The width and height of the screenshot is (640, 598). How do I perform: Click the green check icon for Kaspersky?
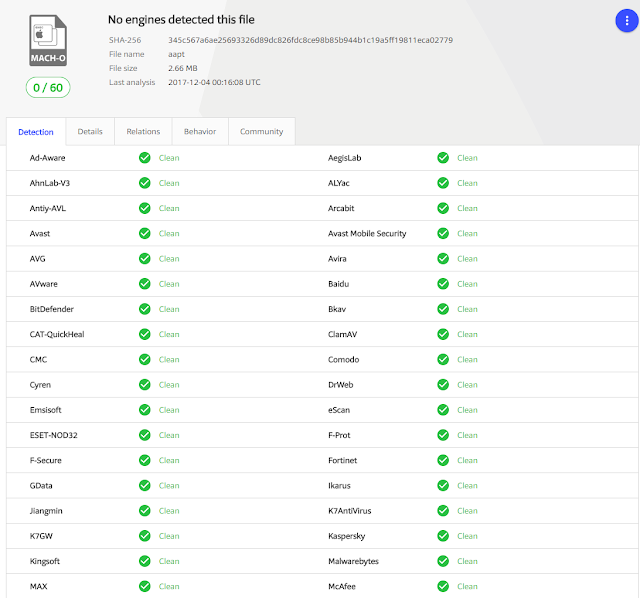[443, 536]
